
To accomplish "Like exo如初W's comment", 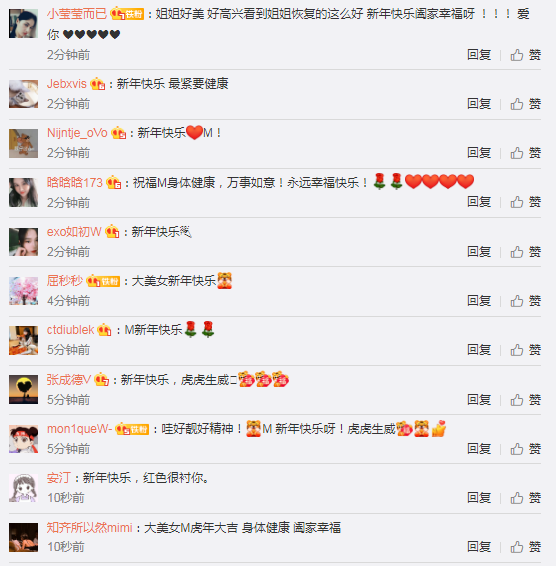I will pos(525,252).
